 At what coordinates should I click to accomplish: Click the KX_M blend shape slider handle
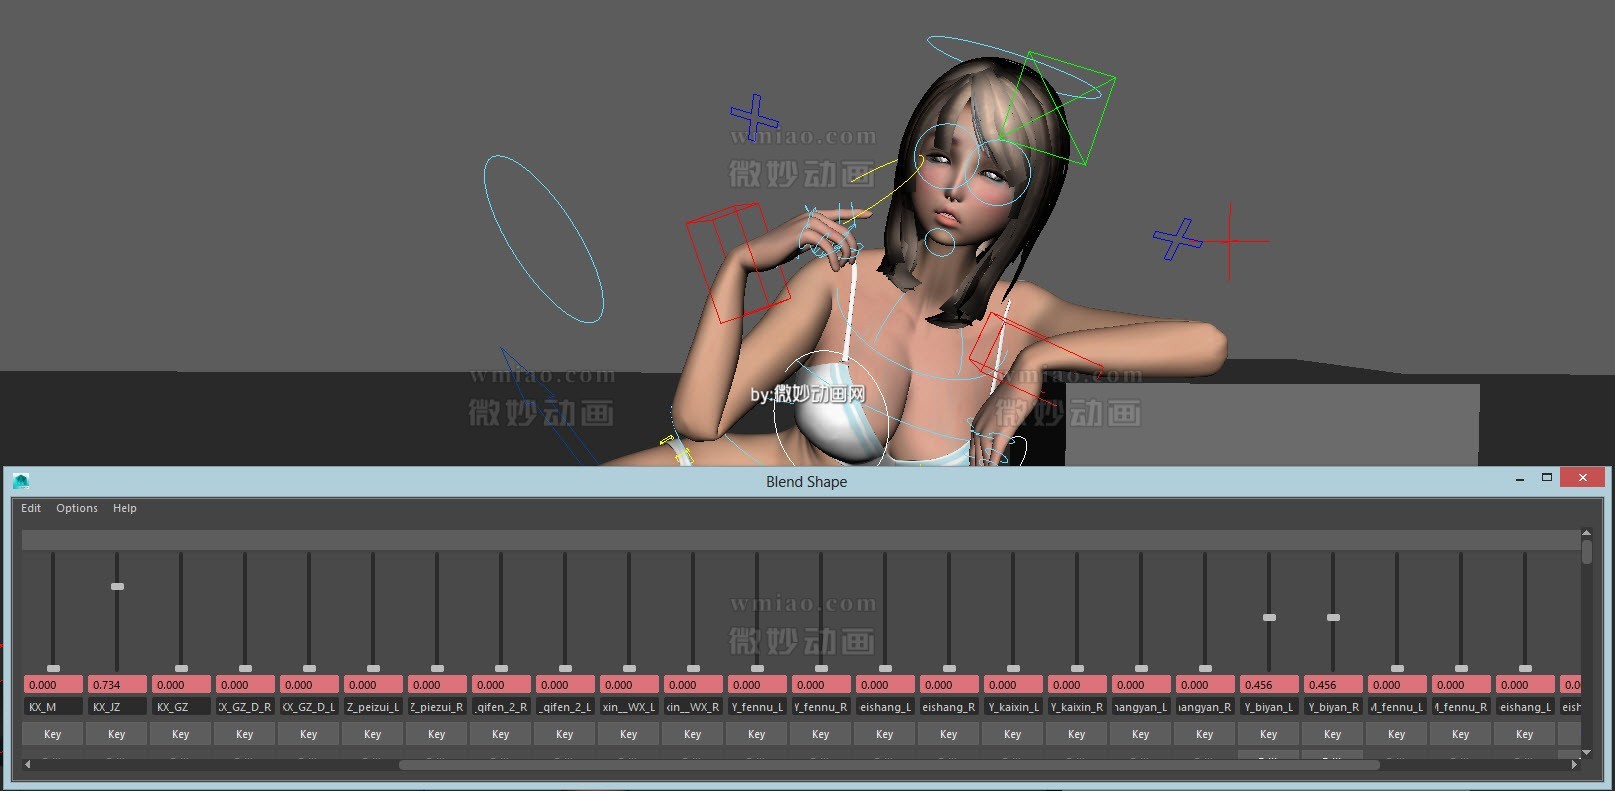53,668
